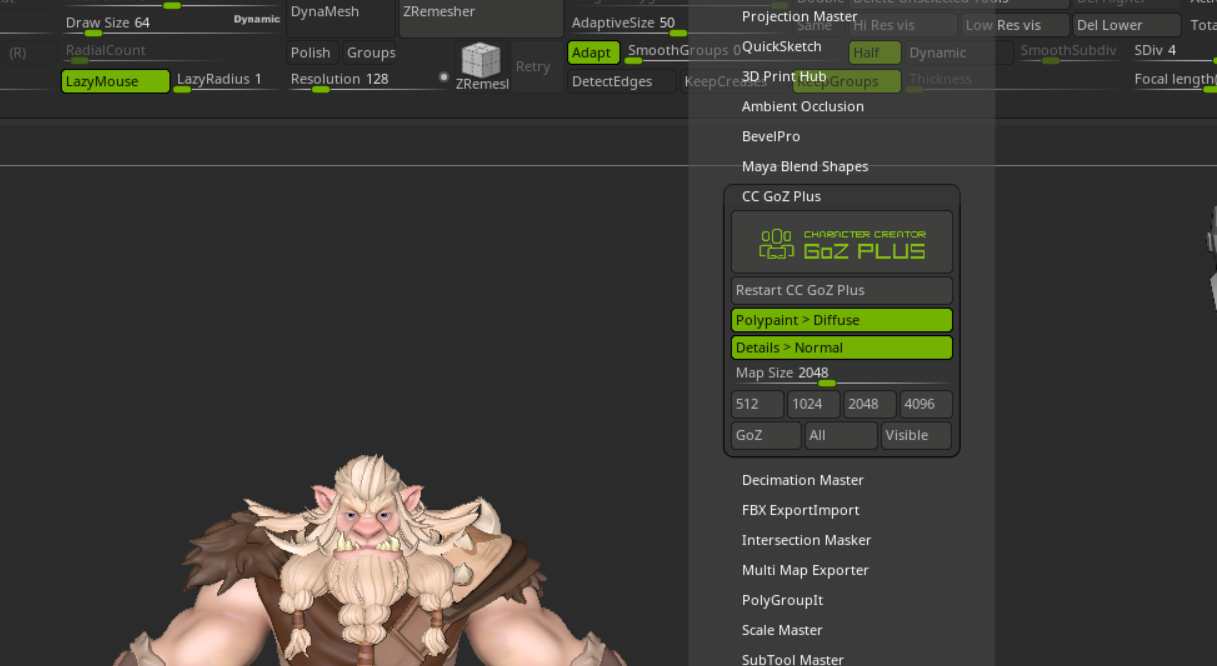The height and width of the screenshot is (666, 1217).
Task: Set map size to 2048 button
Action: [869, 404]
